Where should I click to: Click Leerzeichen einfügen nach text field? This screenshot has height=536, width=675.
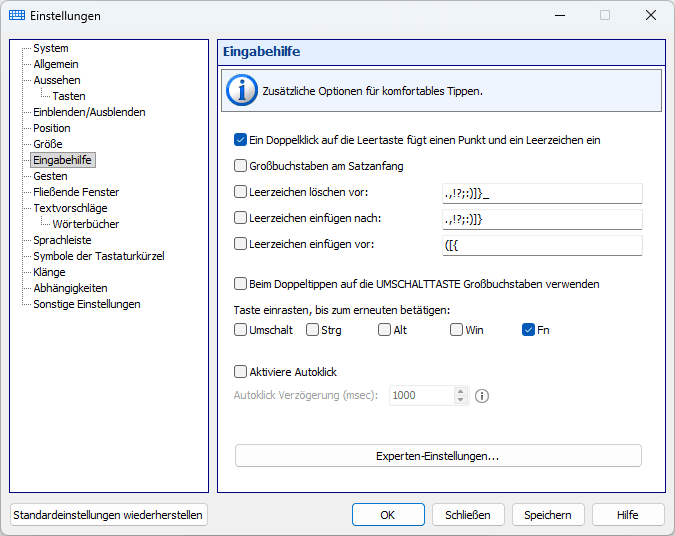click(542, 219)
